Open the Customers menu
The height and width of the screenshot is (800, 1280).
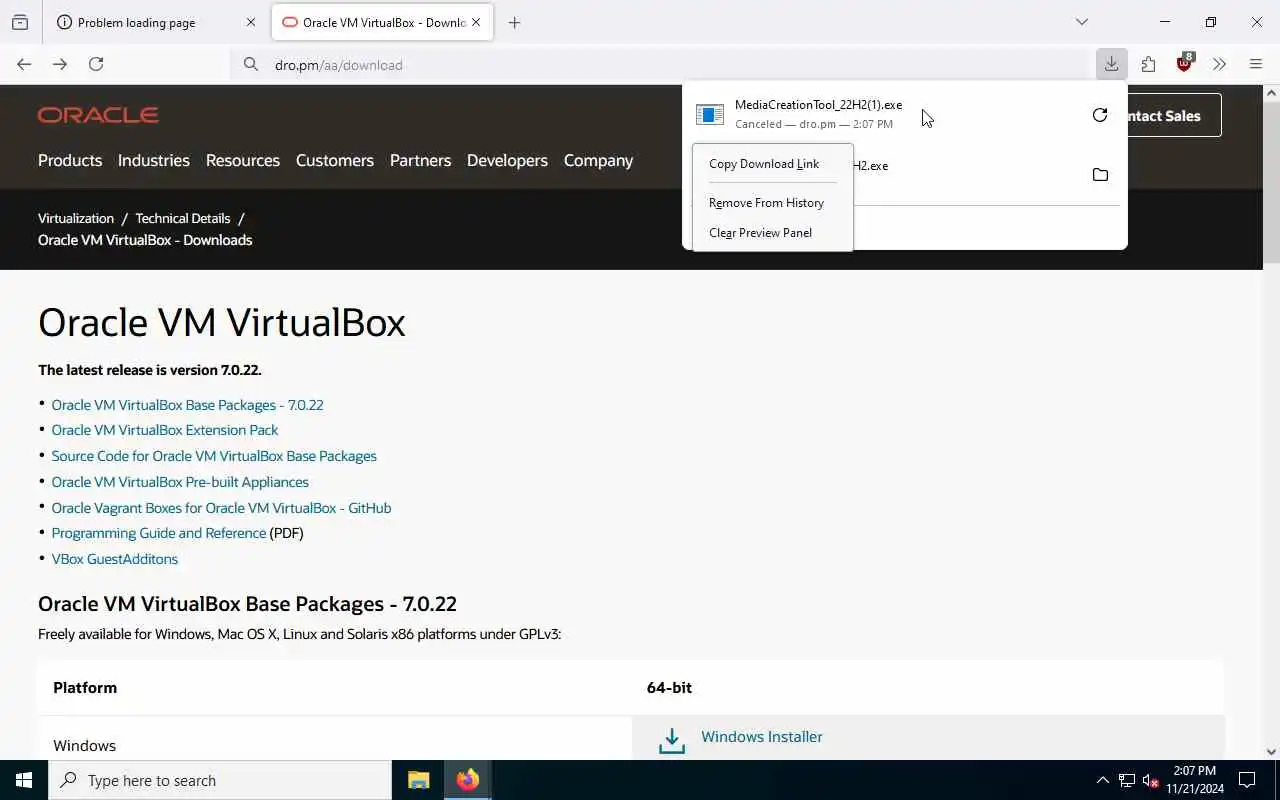[x=335, y=160]
